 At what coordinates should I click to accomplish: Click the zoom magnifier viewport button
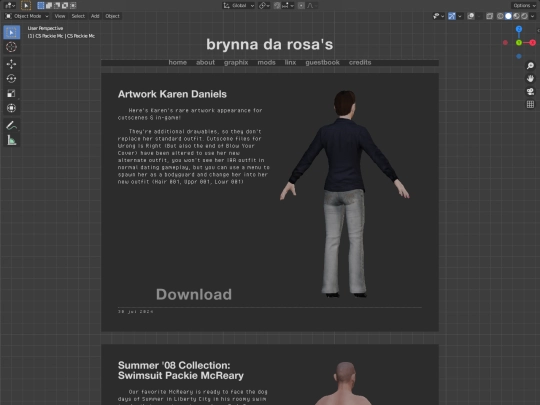[530, 65]
